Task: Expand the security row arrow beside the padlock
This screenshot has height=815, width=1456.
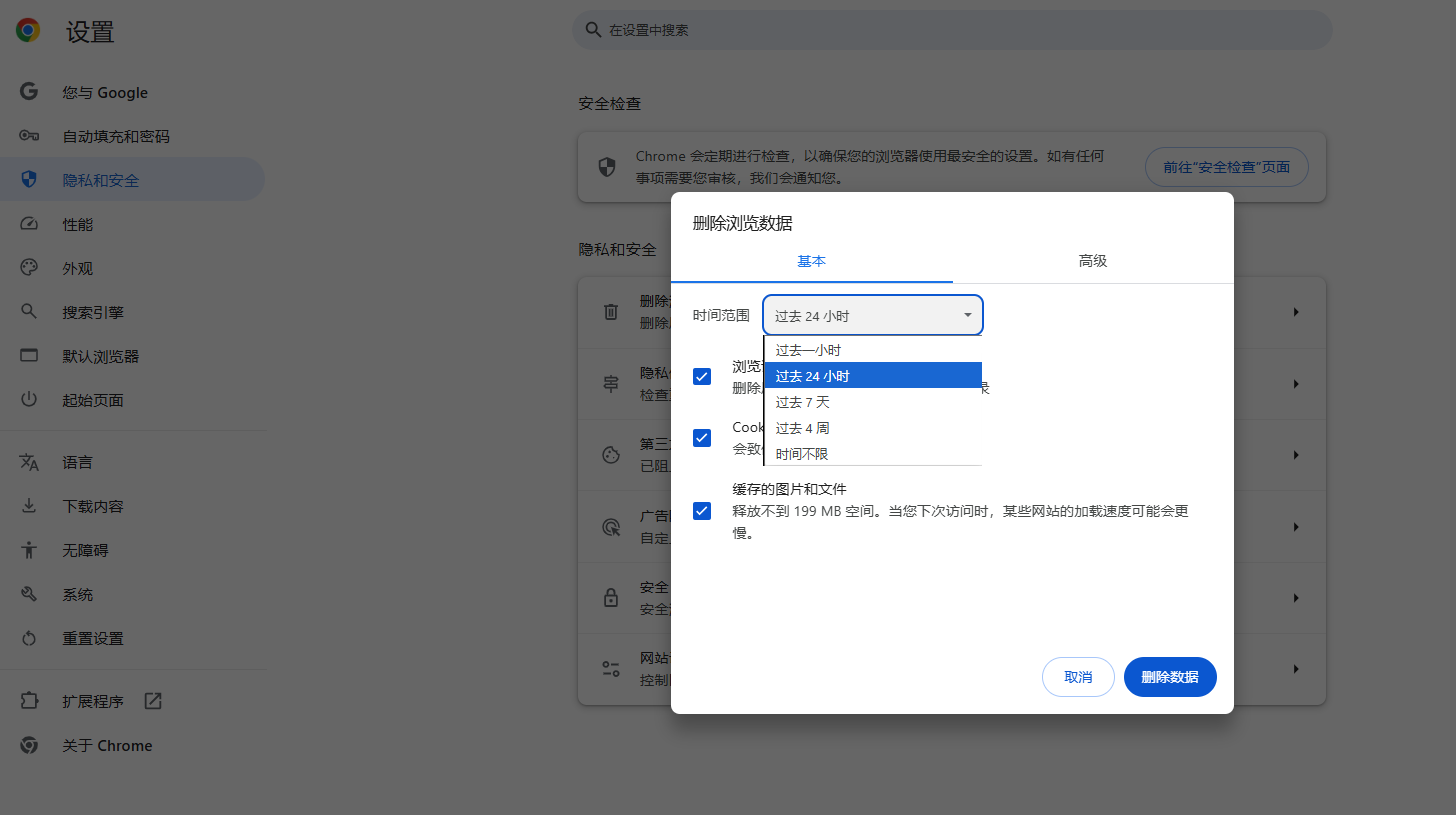Action: [1296, 598]
